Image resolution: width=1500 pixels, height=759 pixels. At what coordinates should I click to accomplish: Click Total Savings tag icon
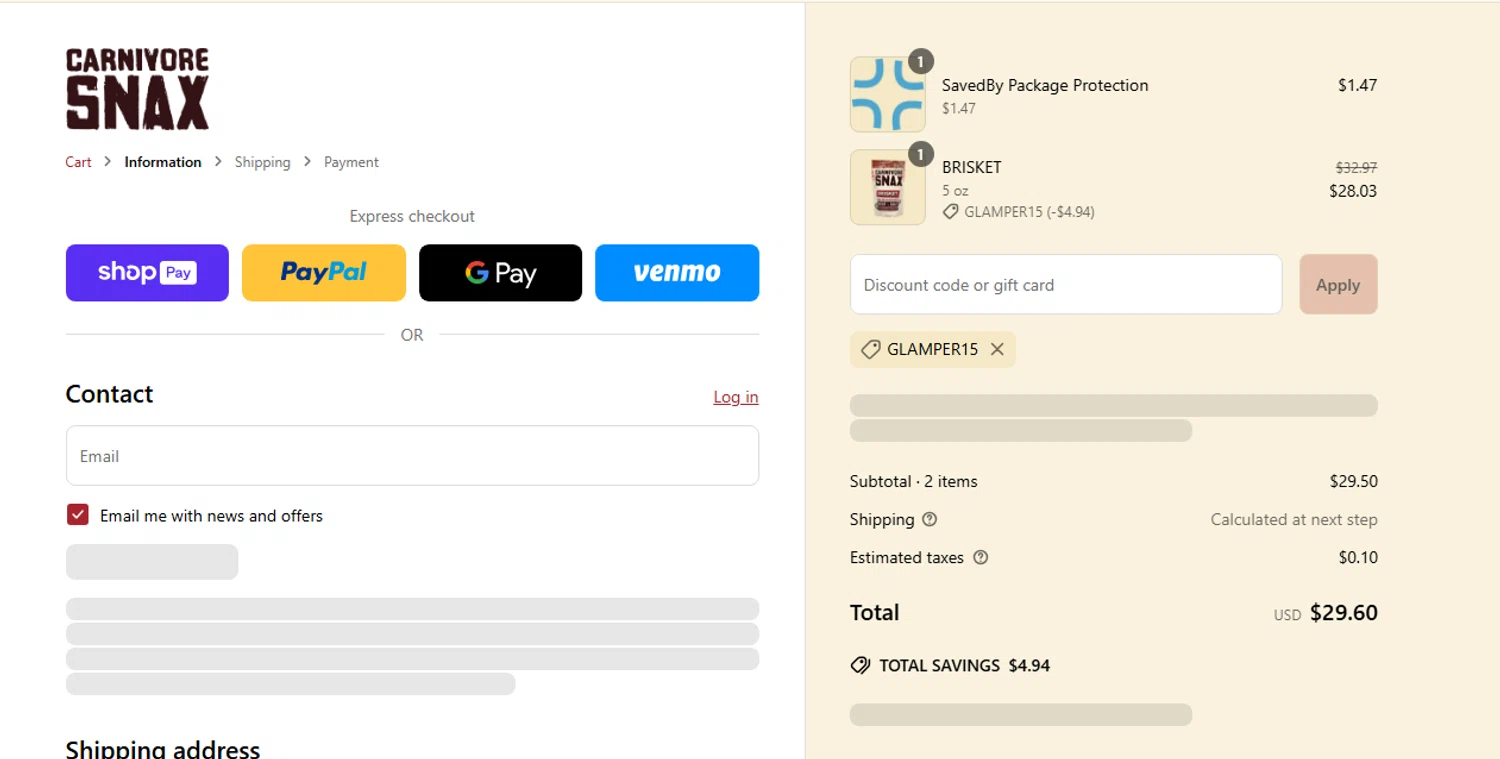[860, 665]
